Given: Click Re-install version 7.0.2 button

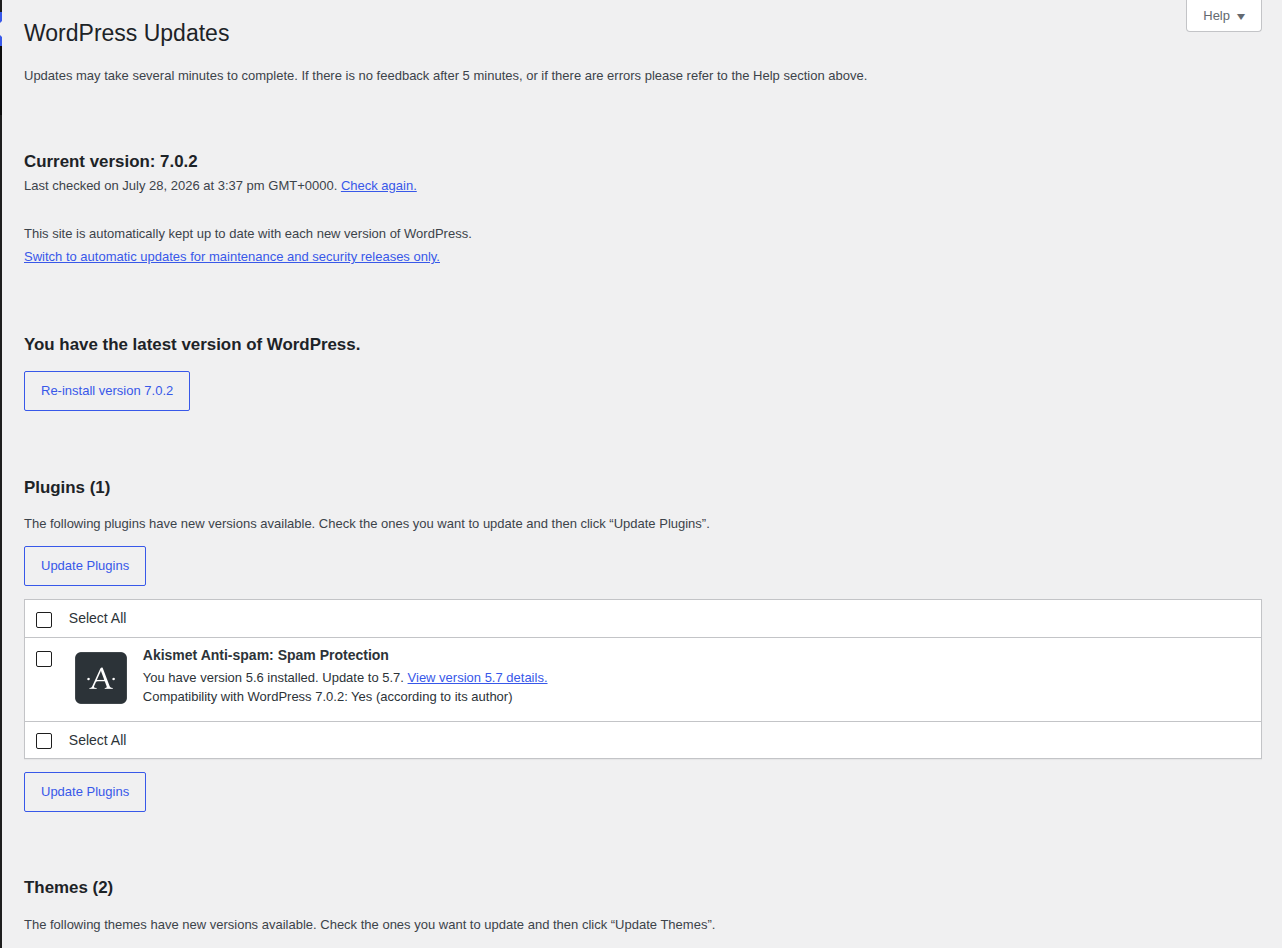Looking at the screenshot, I should coord(107,391).
